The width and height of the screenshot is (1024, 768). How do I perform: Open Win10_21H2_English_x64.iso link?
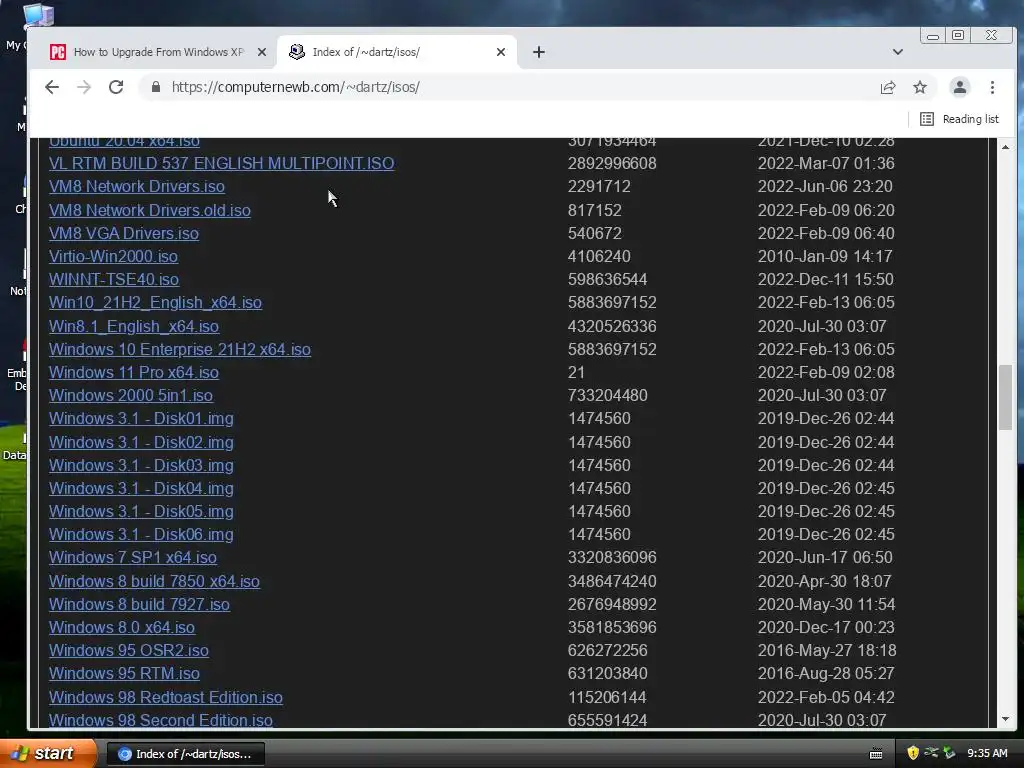[155, 302]
